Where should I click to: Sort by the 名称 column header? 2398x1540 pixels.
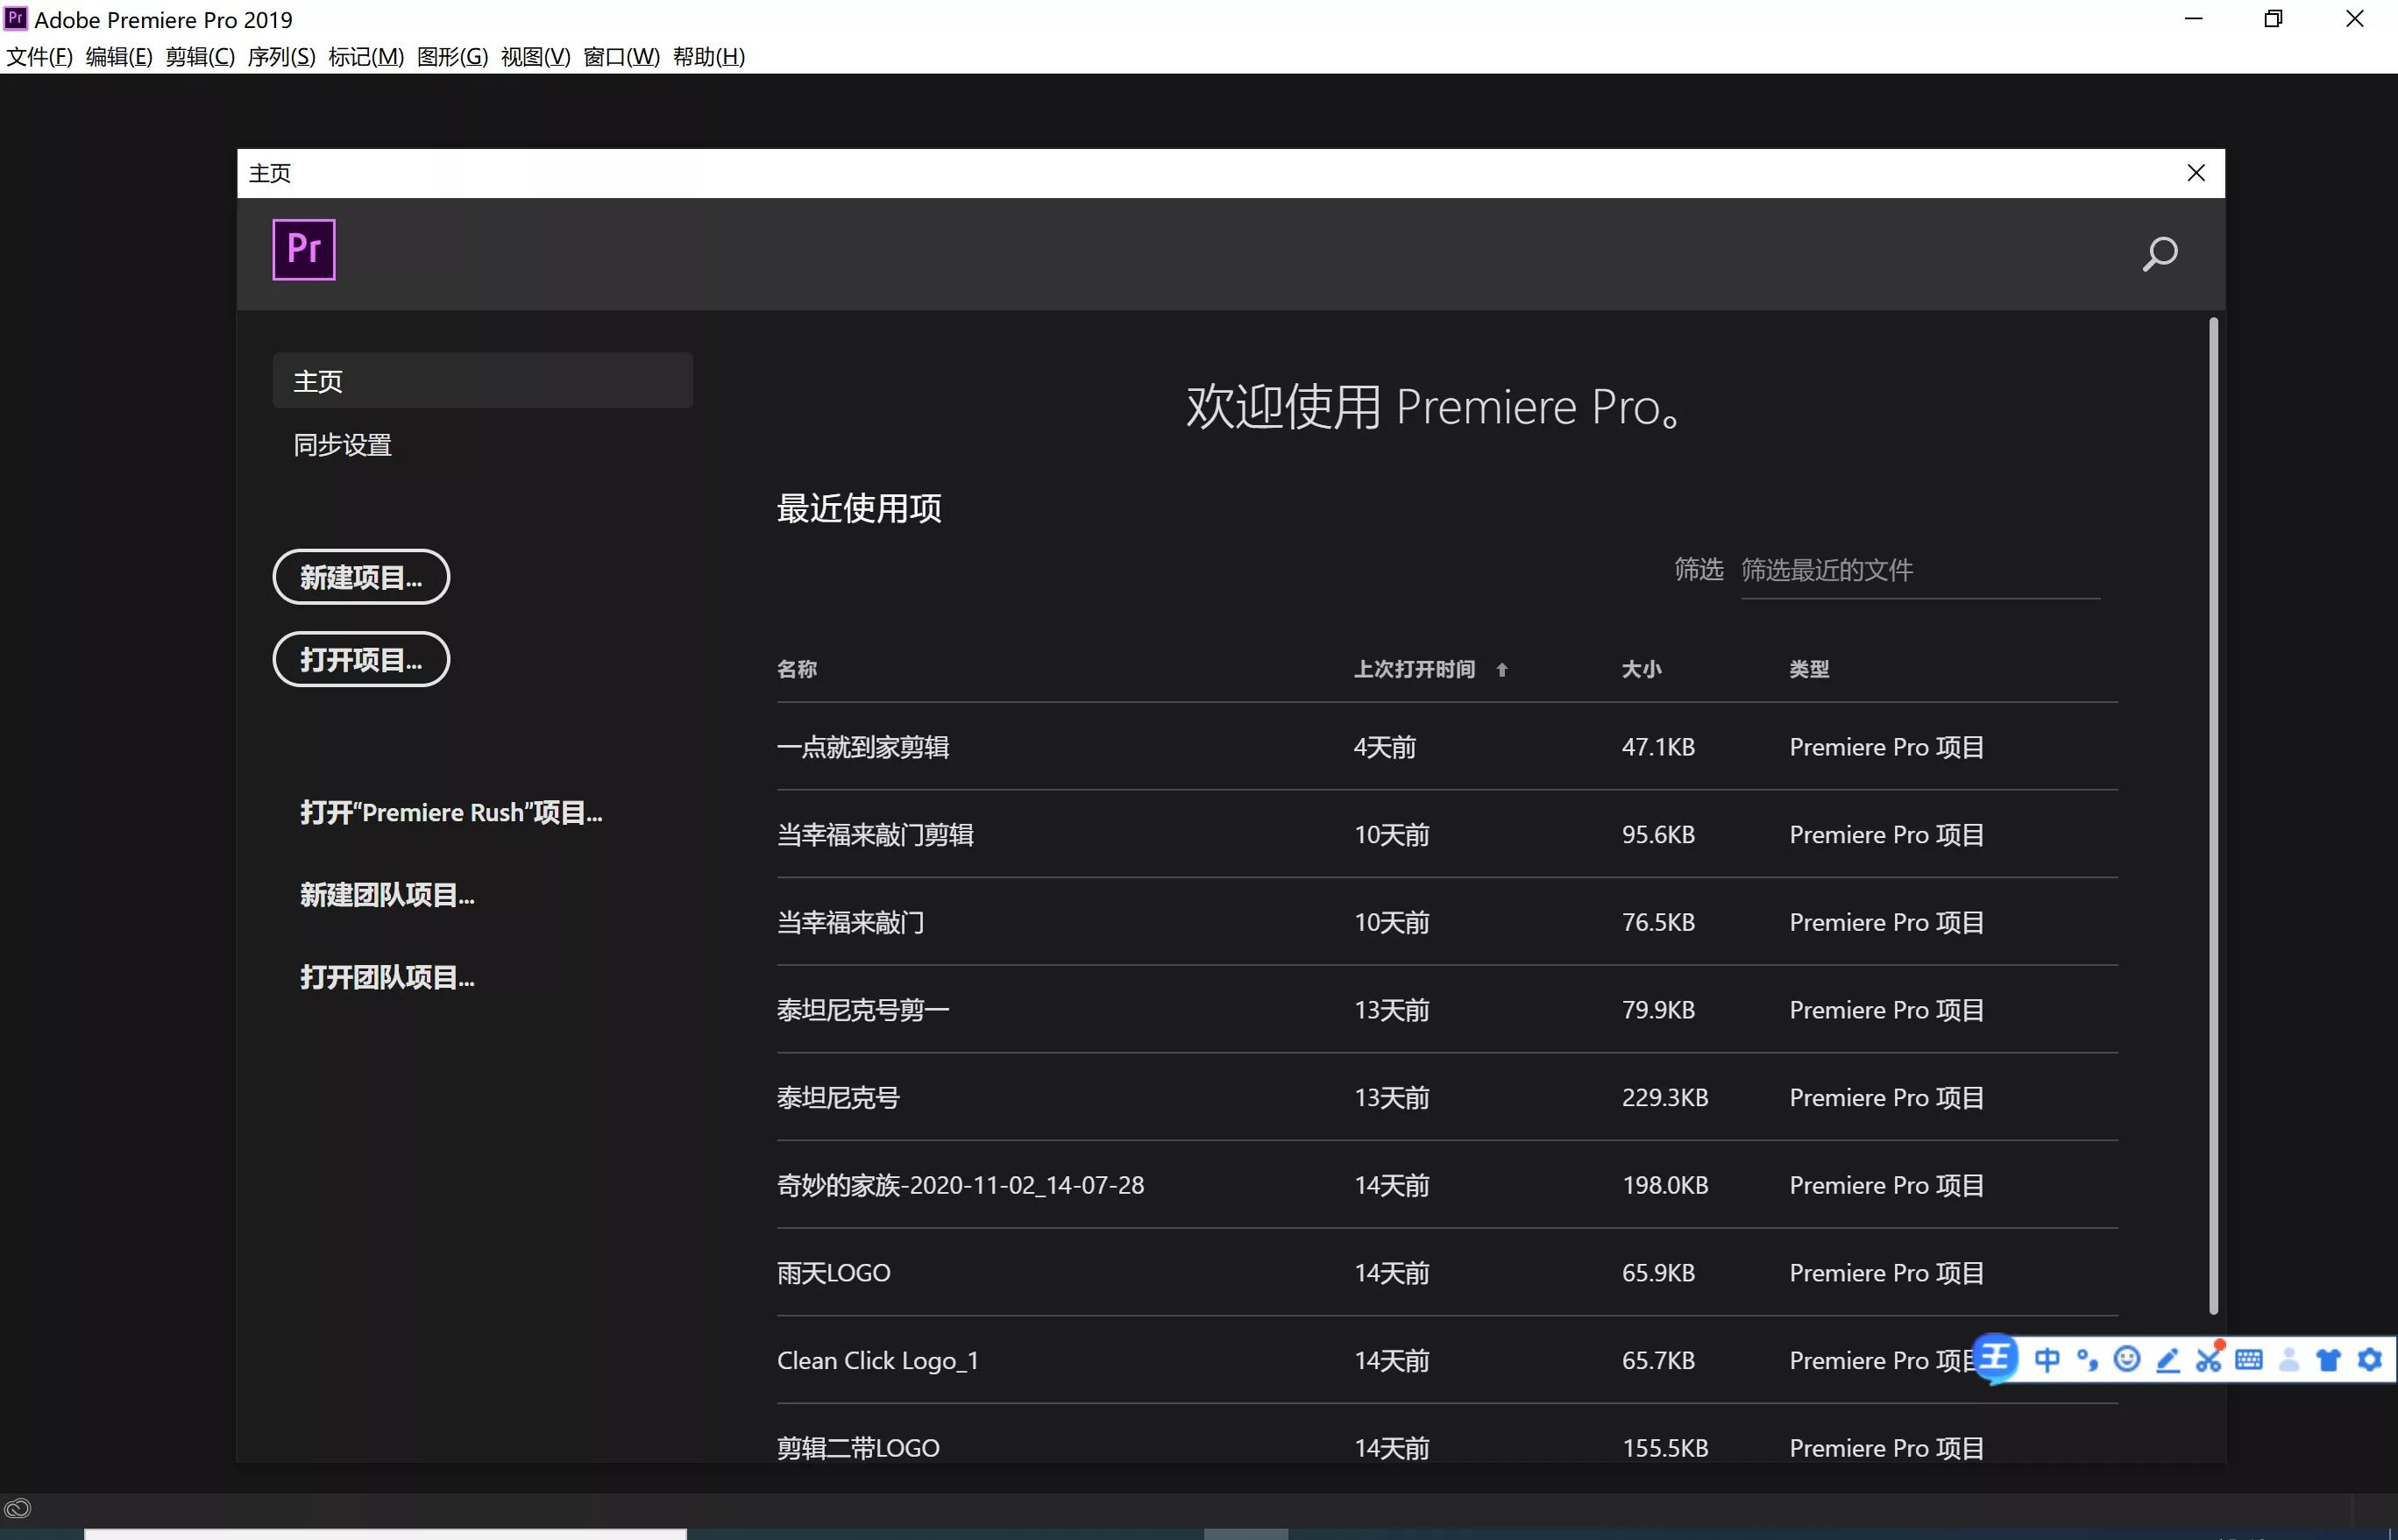point(797,669)
